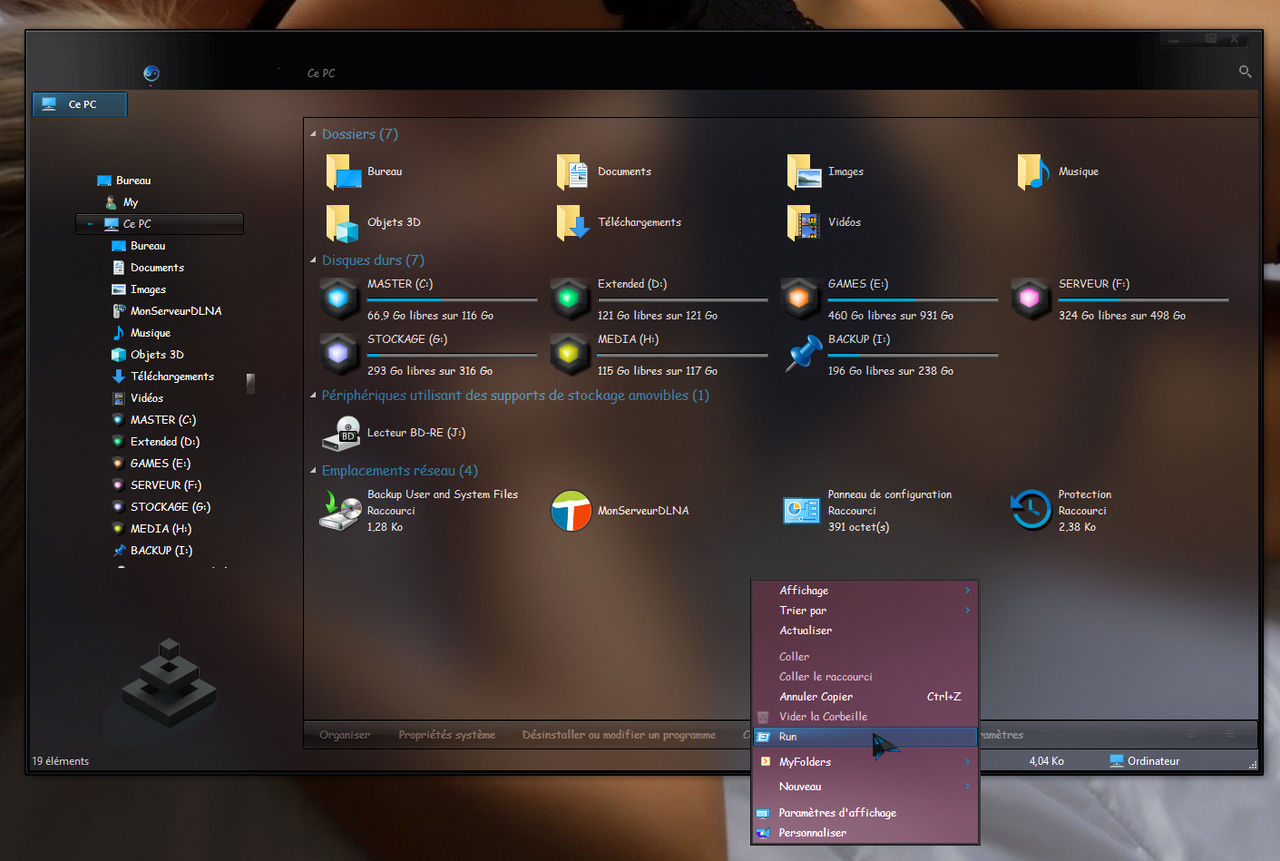Select My in the navigation tree
1280x861 pixels.
coord(131,203)
